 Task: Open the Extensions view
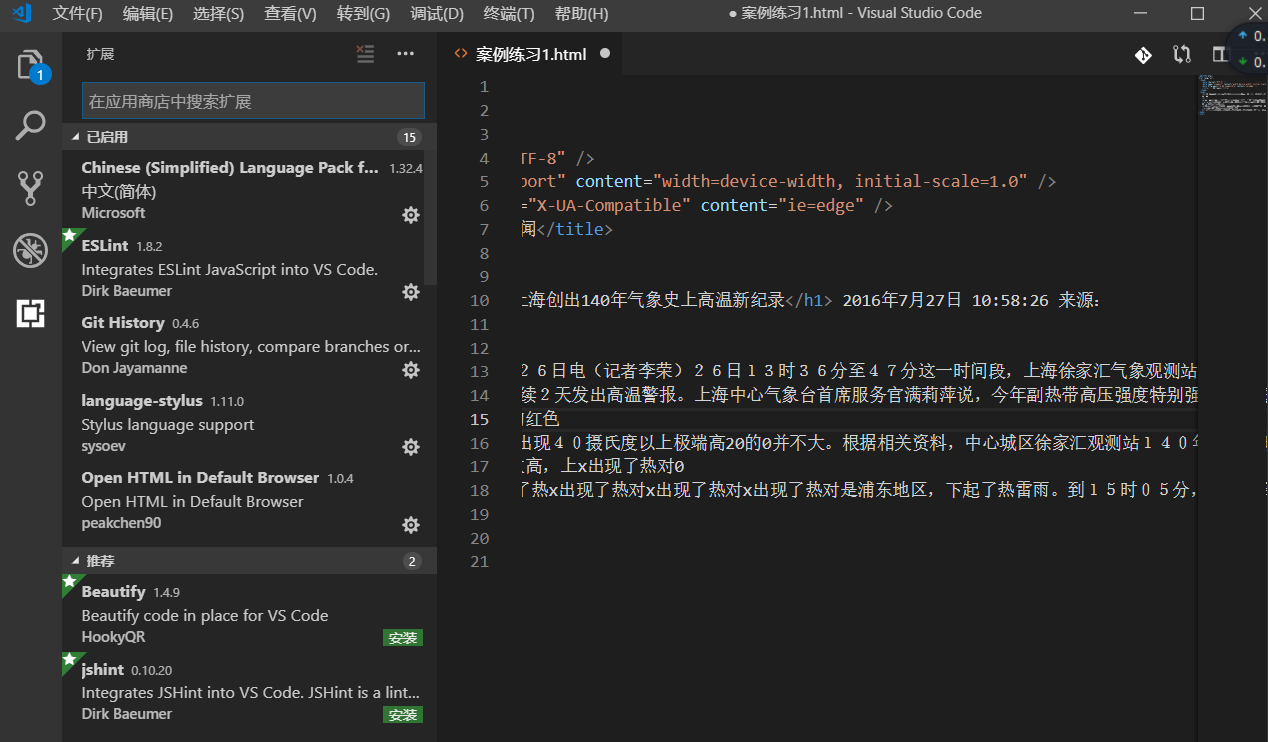coord(30,313)
